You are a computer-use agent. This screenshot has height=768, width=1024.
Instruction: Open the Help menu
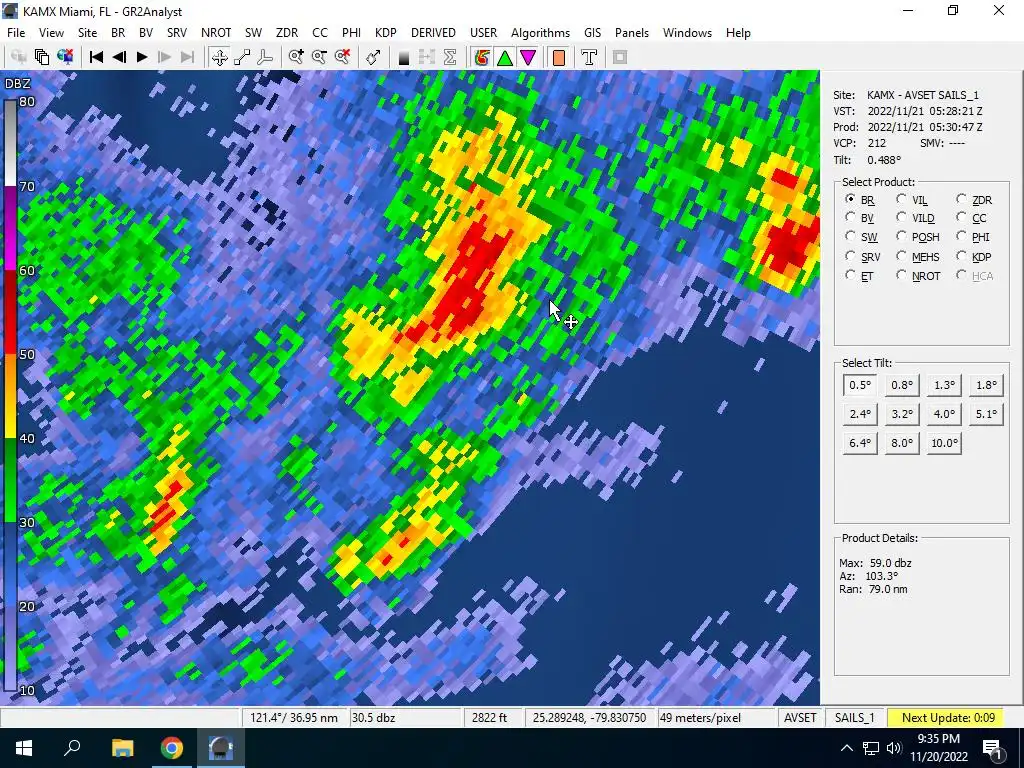coord(738,33)
